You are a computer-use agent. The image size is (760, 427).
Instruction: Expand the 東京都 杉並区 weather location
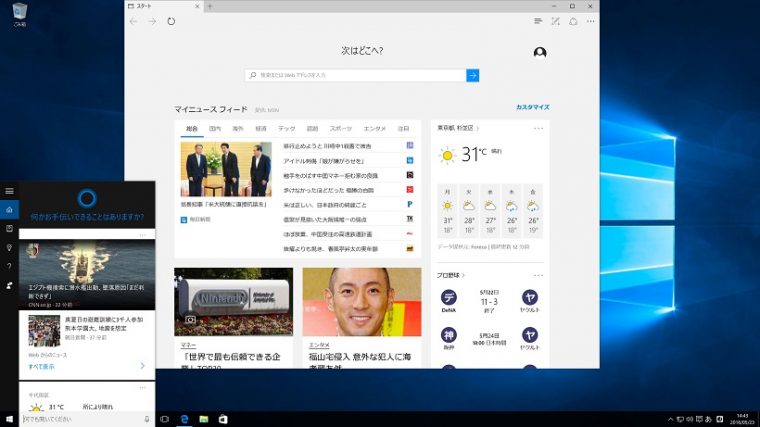[x=458, y=128]
